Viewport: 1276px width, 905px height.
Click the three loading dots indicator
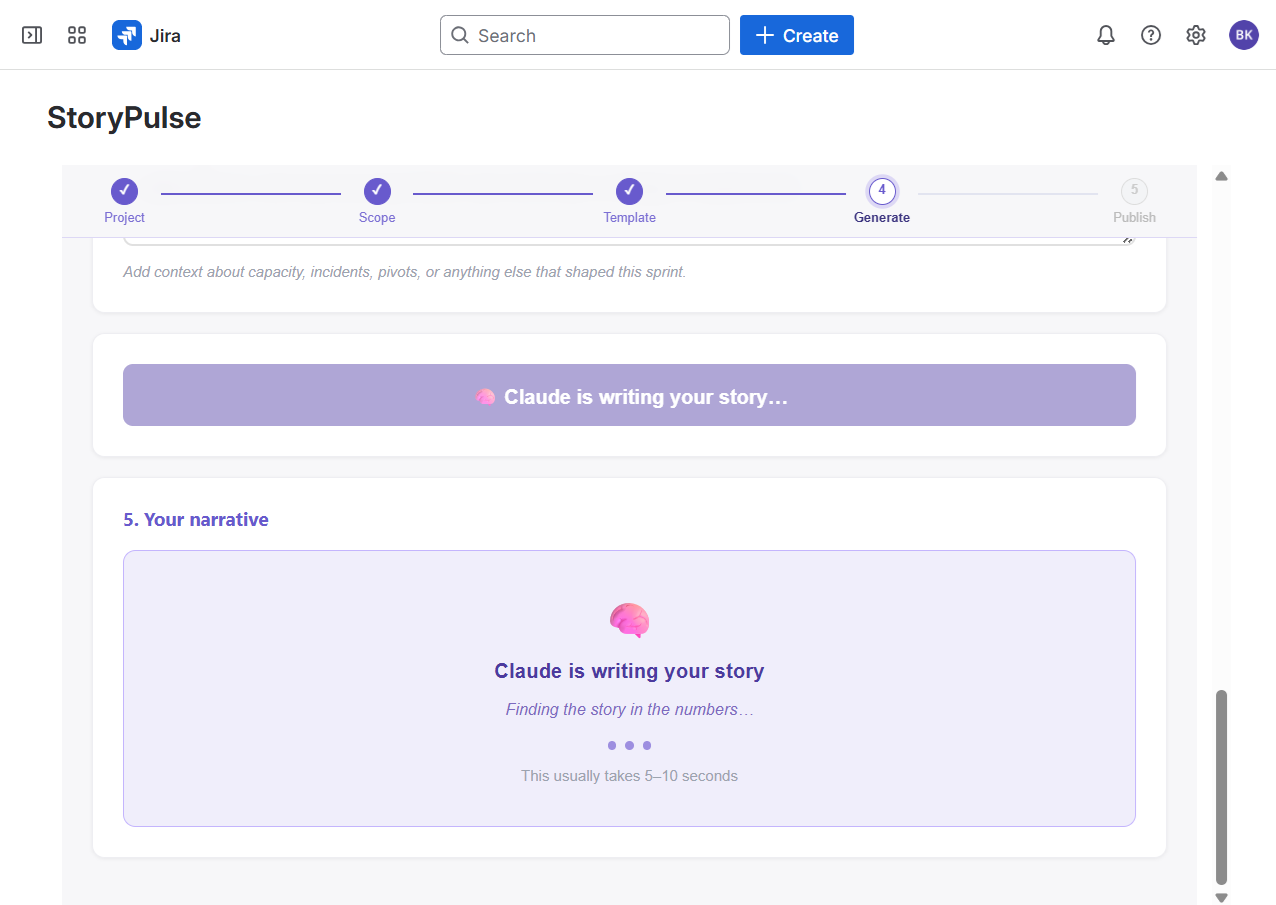tap(629, 745)
